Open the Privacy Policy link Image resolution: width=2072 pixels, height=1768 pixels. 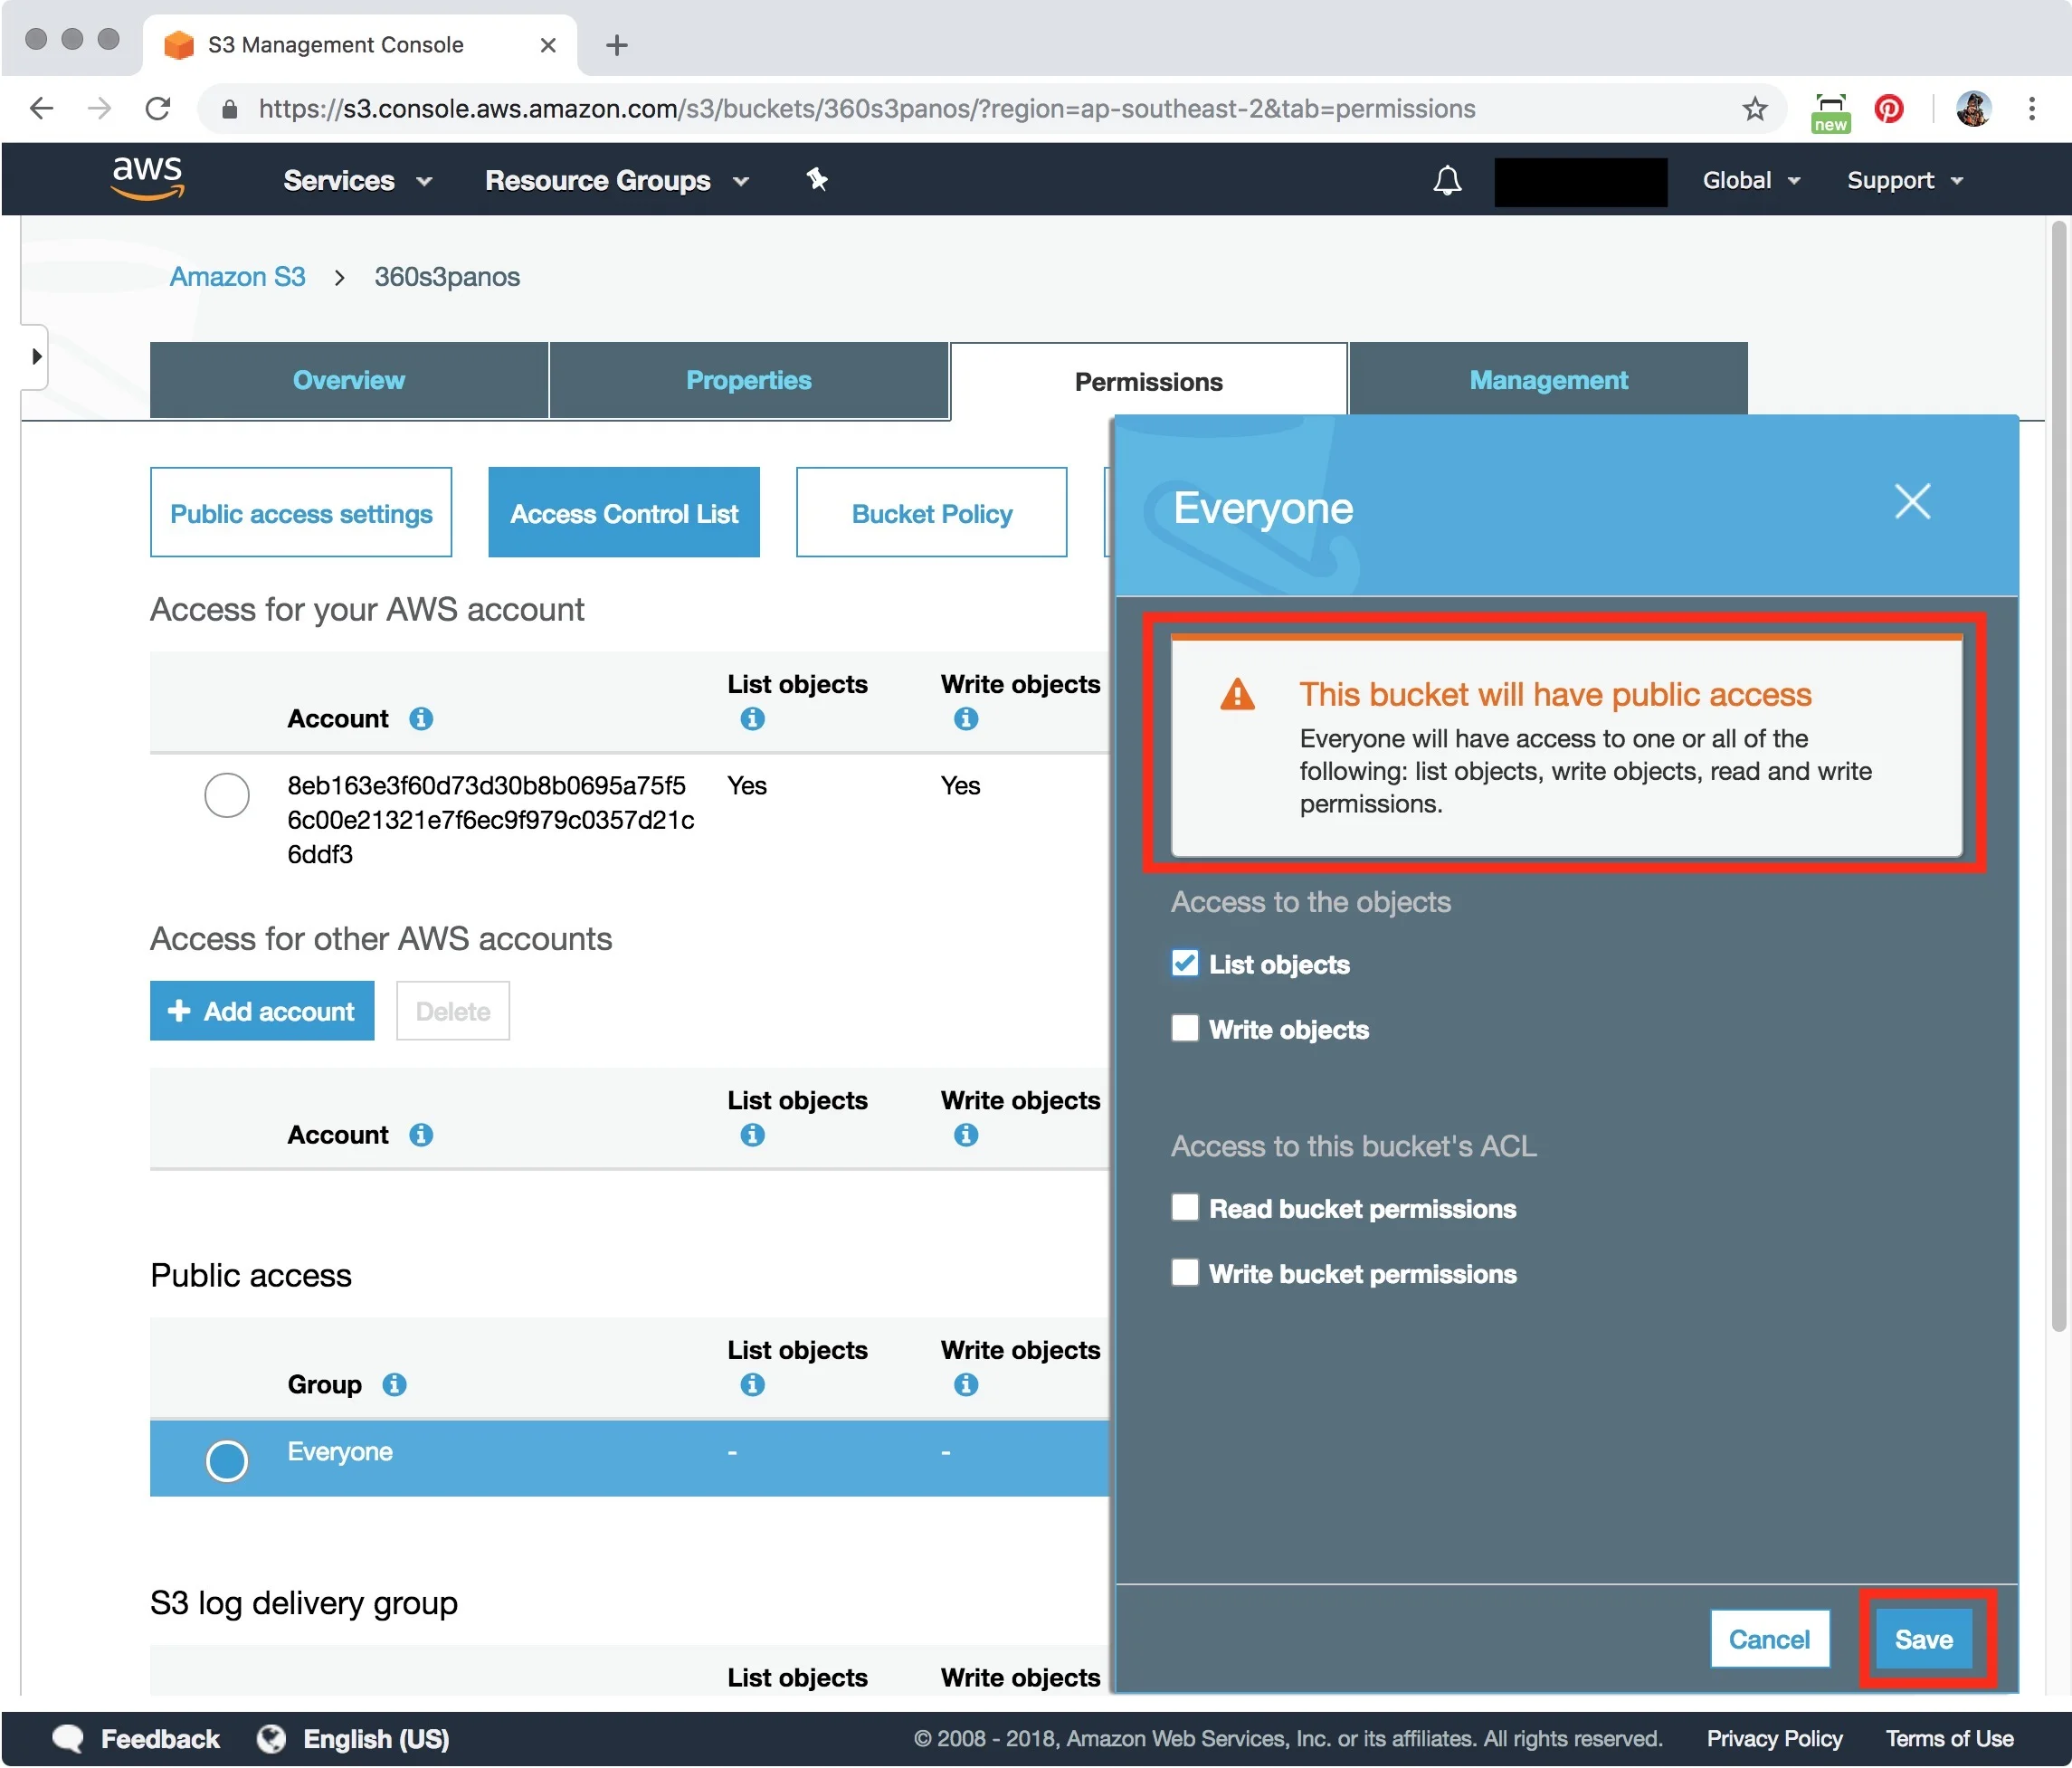(x=1774, y=1738)
